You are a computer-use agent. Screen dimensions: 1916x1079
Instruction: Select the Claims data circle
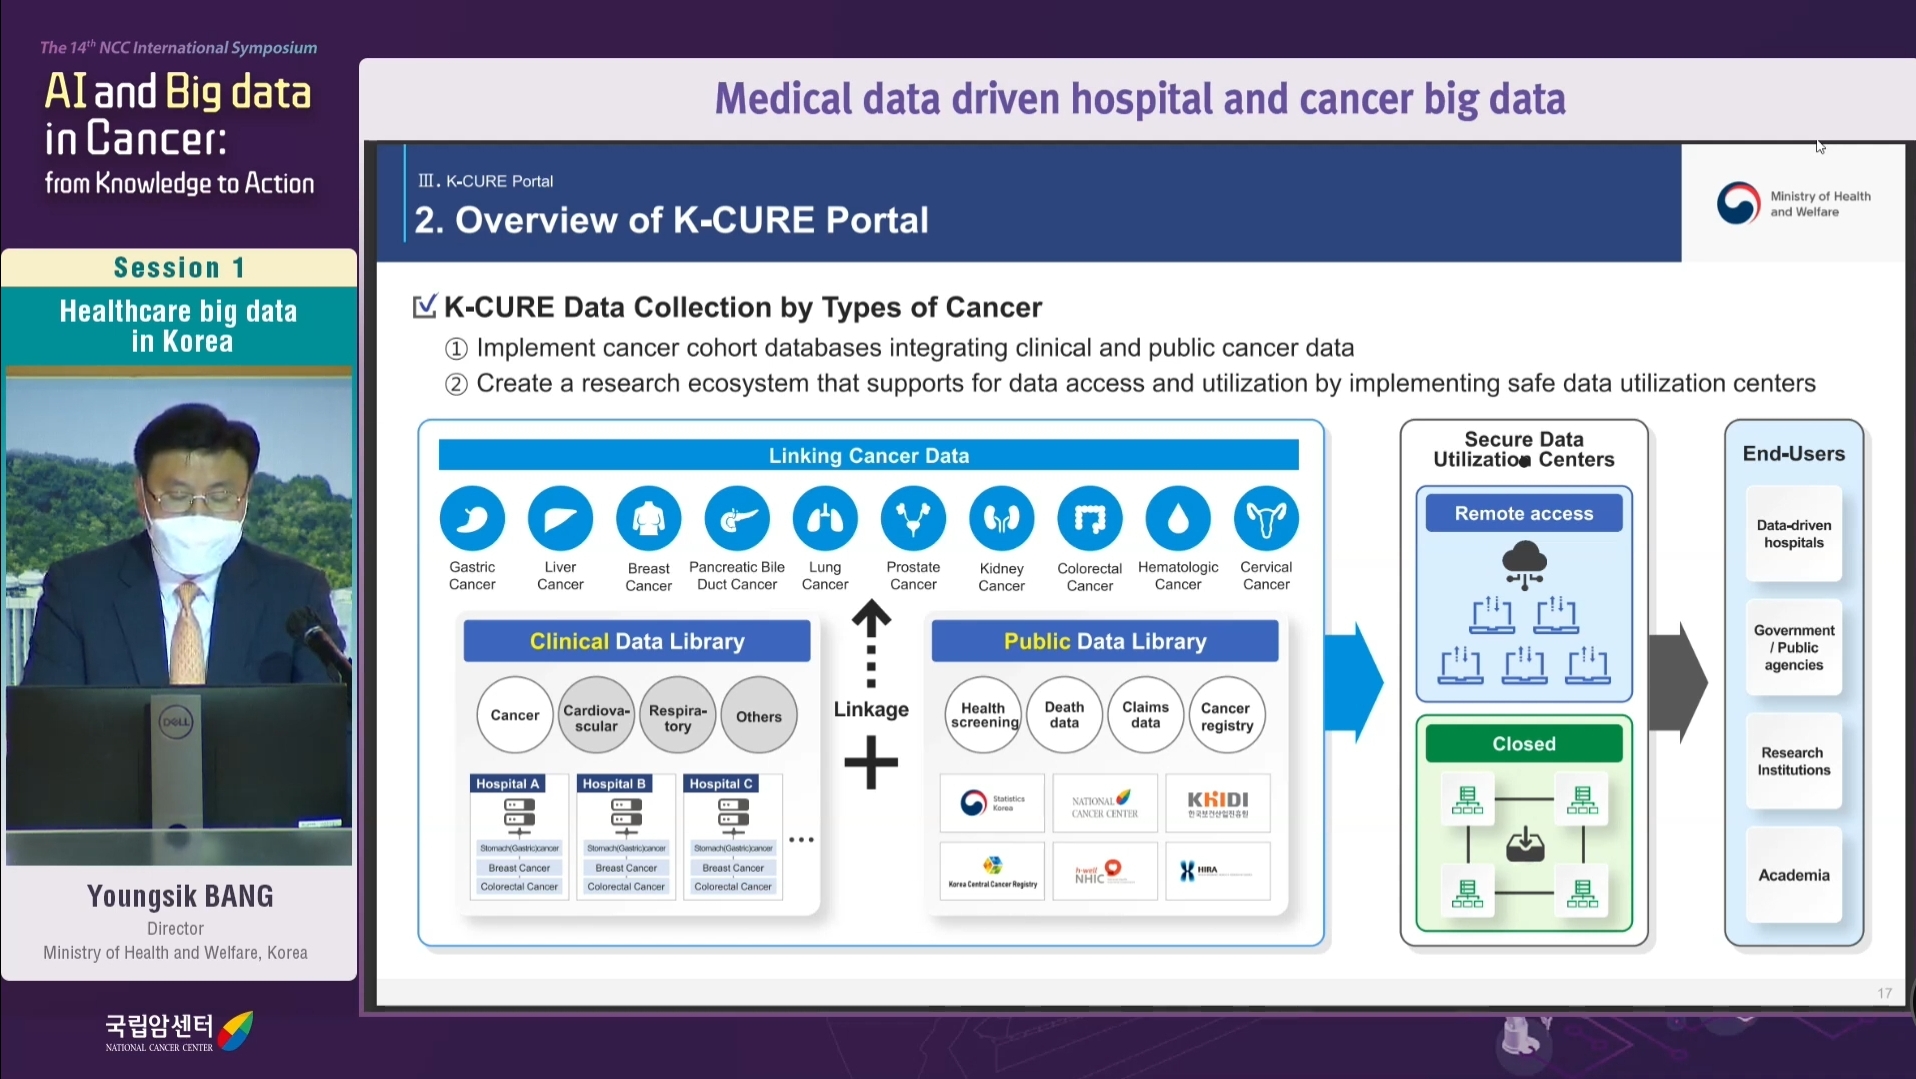[1146, 714]
